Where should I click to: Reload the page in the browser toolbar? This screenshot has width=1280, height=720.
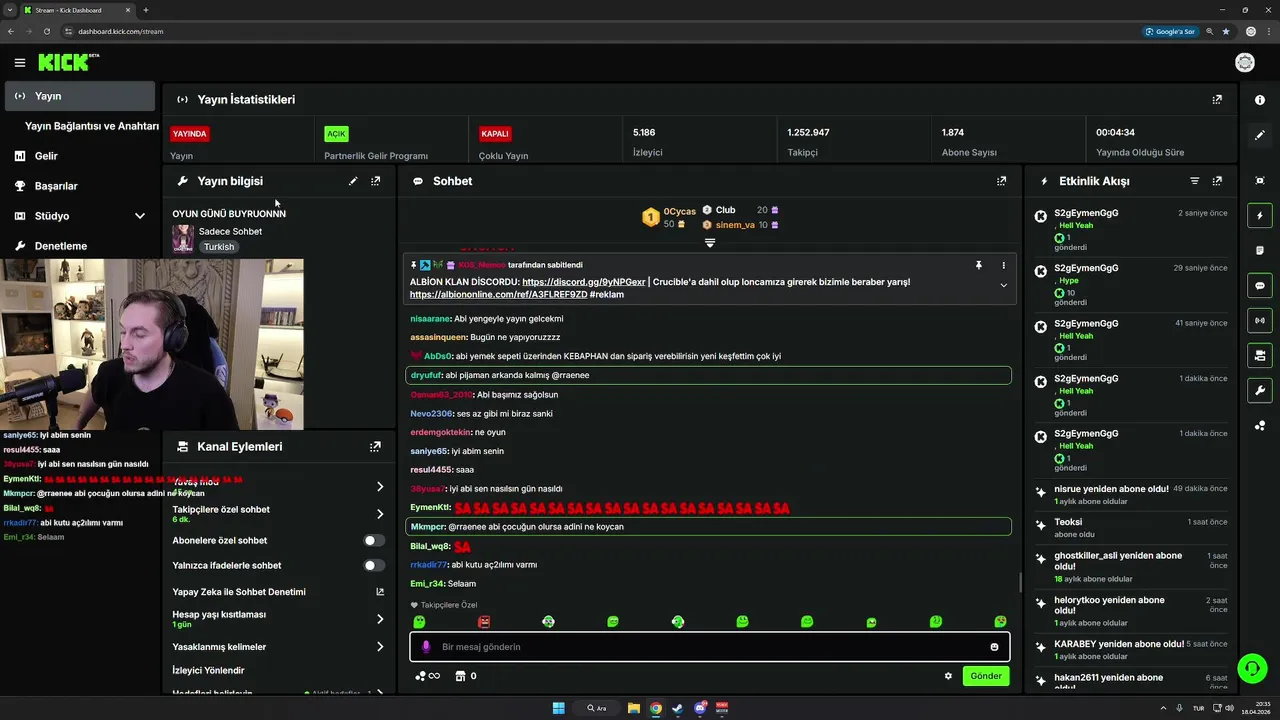click(46, 31)
